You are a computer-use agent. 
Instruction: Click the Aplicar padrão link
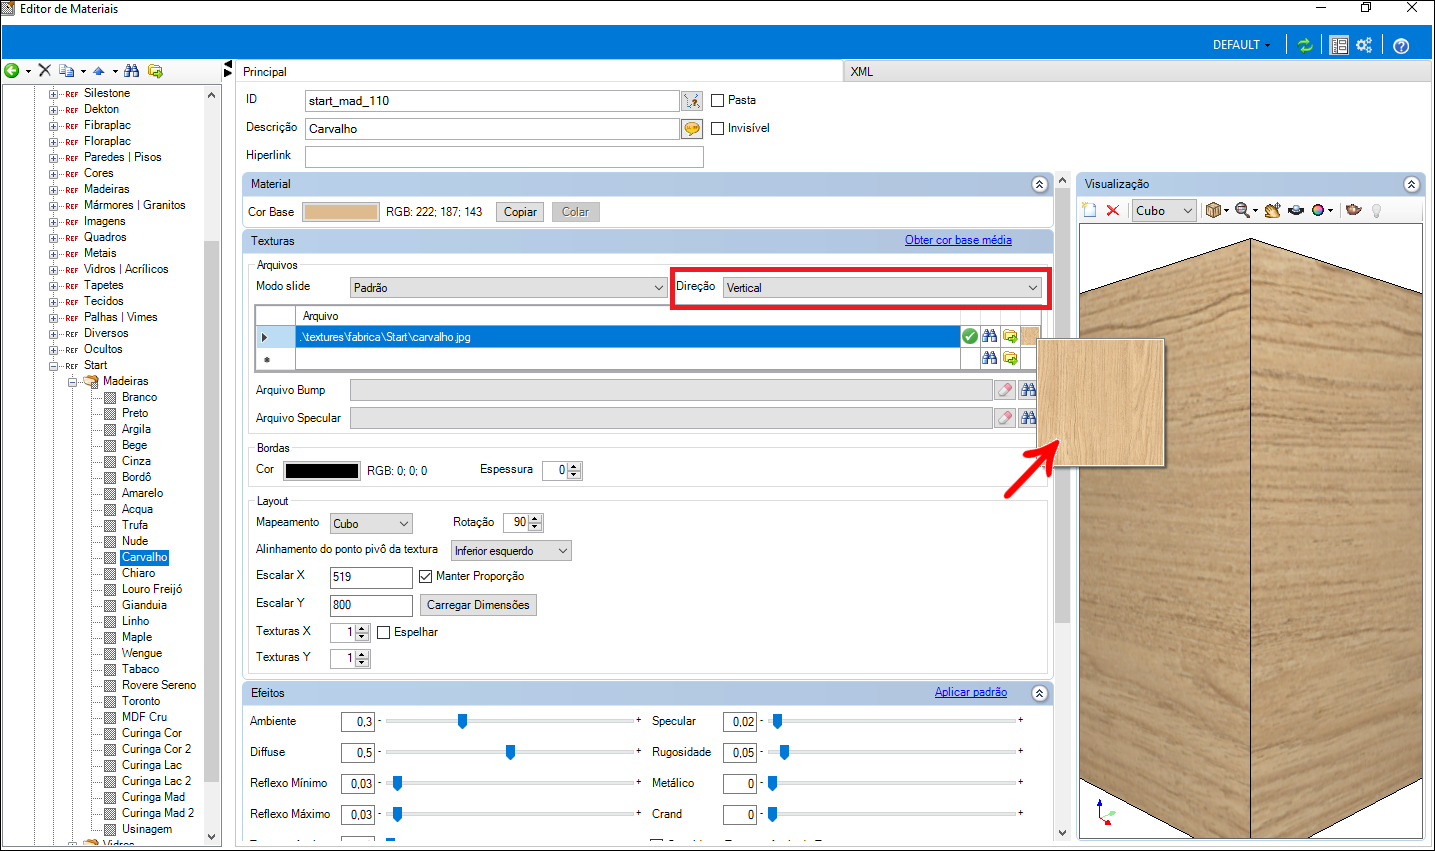pyautogui.click(x=970, y=692)
